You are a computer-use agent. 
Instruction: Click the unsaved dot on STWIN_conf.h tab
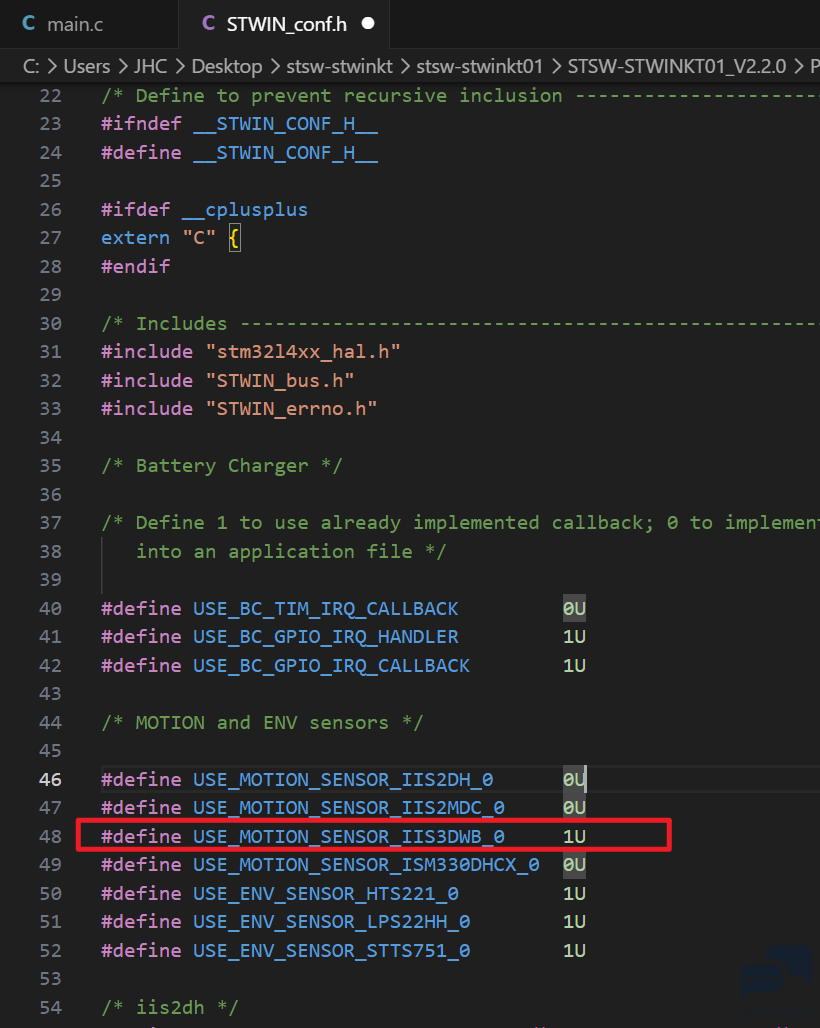tap(367, 23)
